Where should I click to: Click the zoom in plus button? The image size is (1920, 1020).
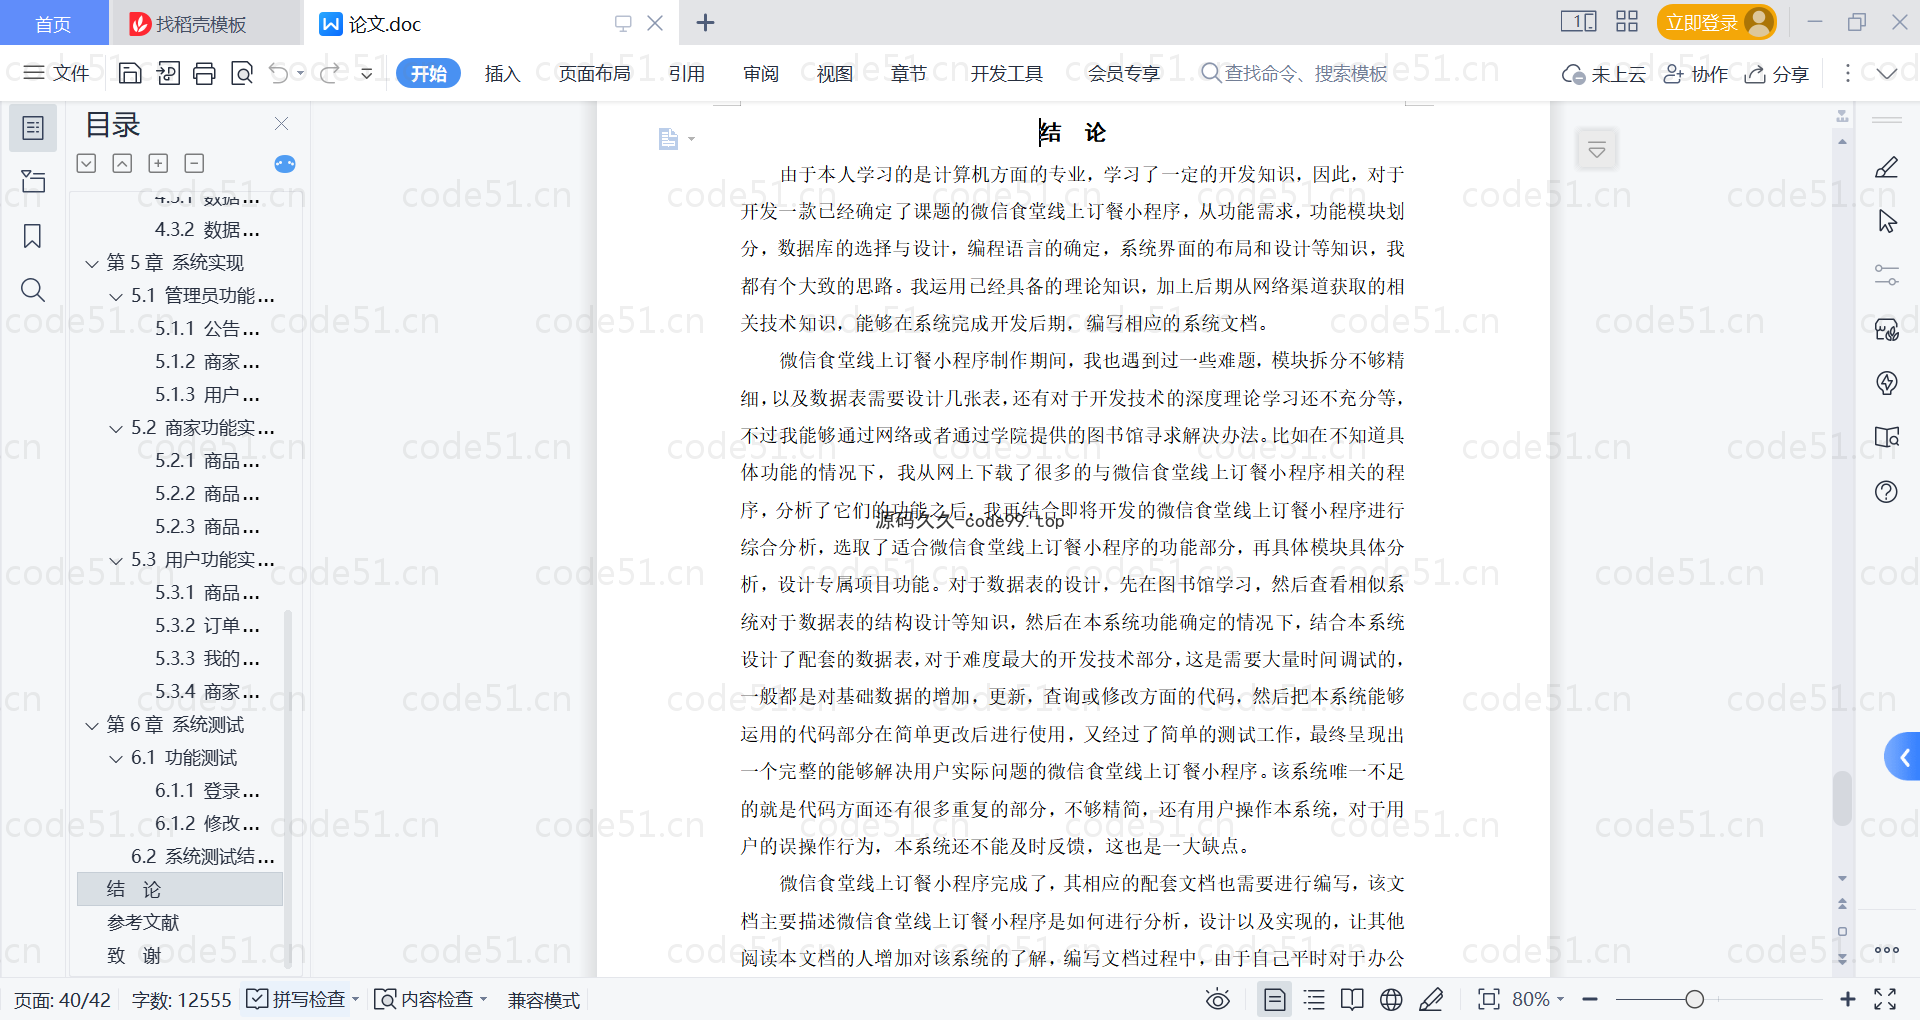[1847, 999]
